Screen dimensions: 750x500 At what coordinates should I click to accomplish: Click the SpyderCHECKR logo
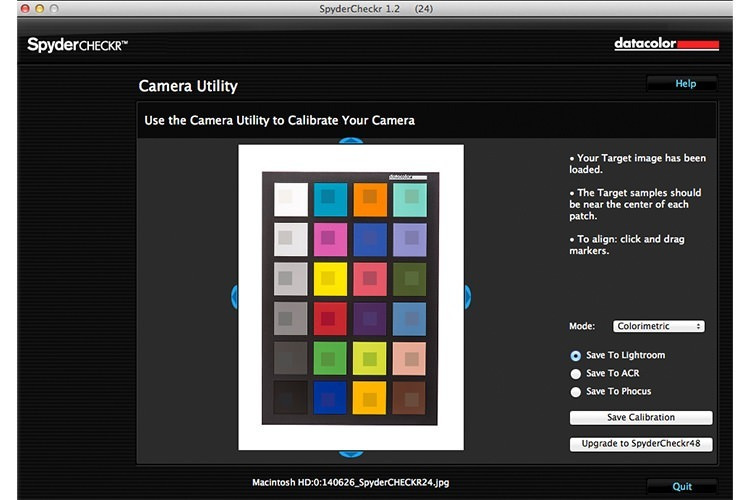click(x=77, y=45)
